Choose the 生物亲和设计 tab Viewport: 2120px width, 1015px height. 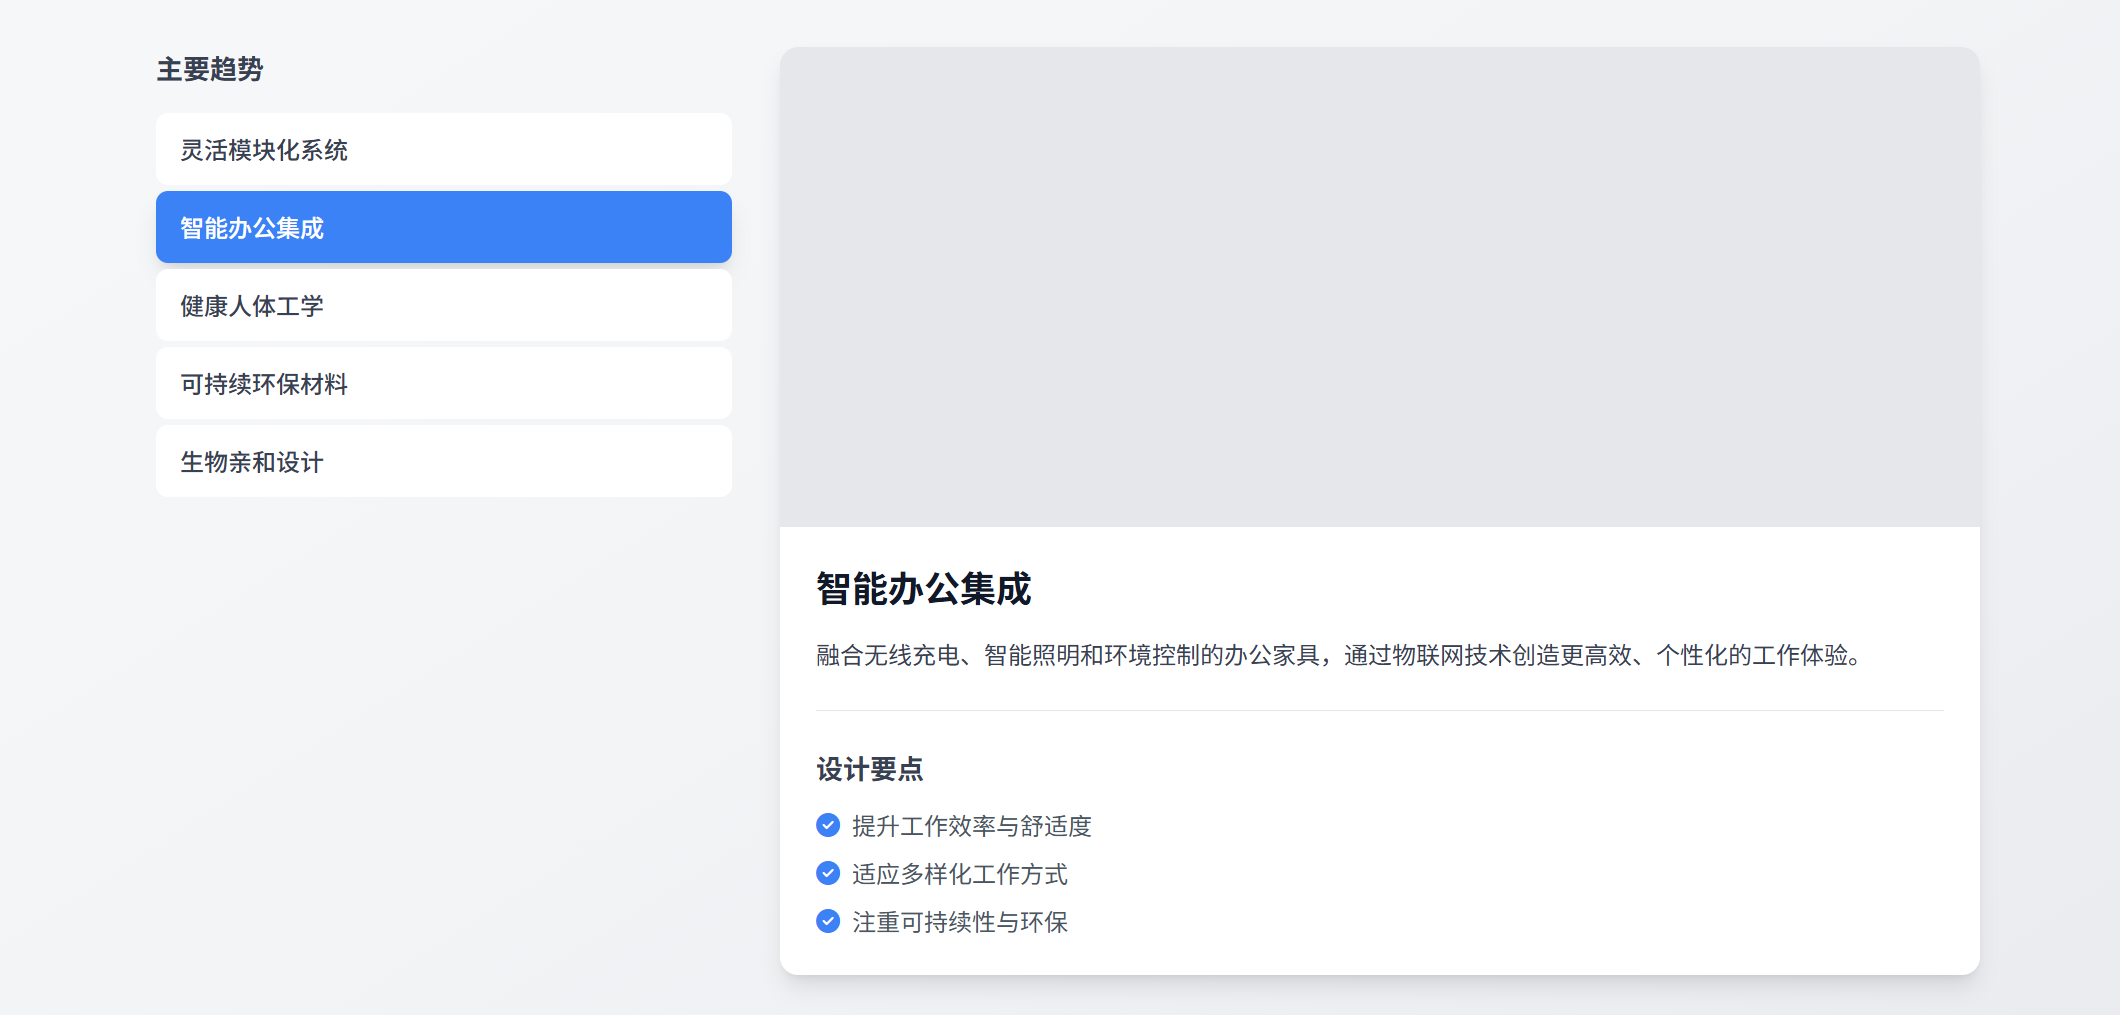pos(444,461)
